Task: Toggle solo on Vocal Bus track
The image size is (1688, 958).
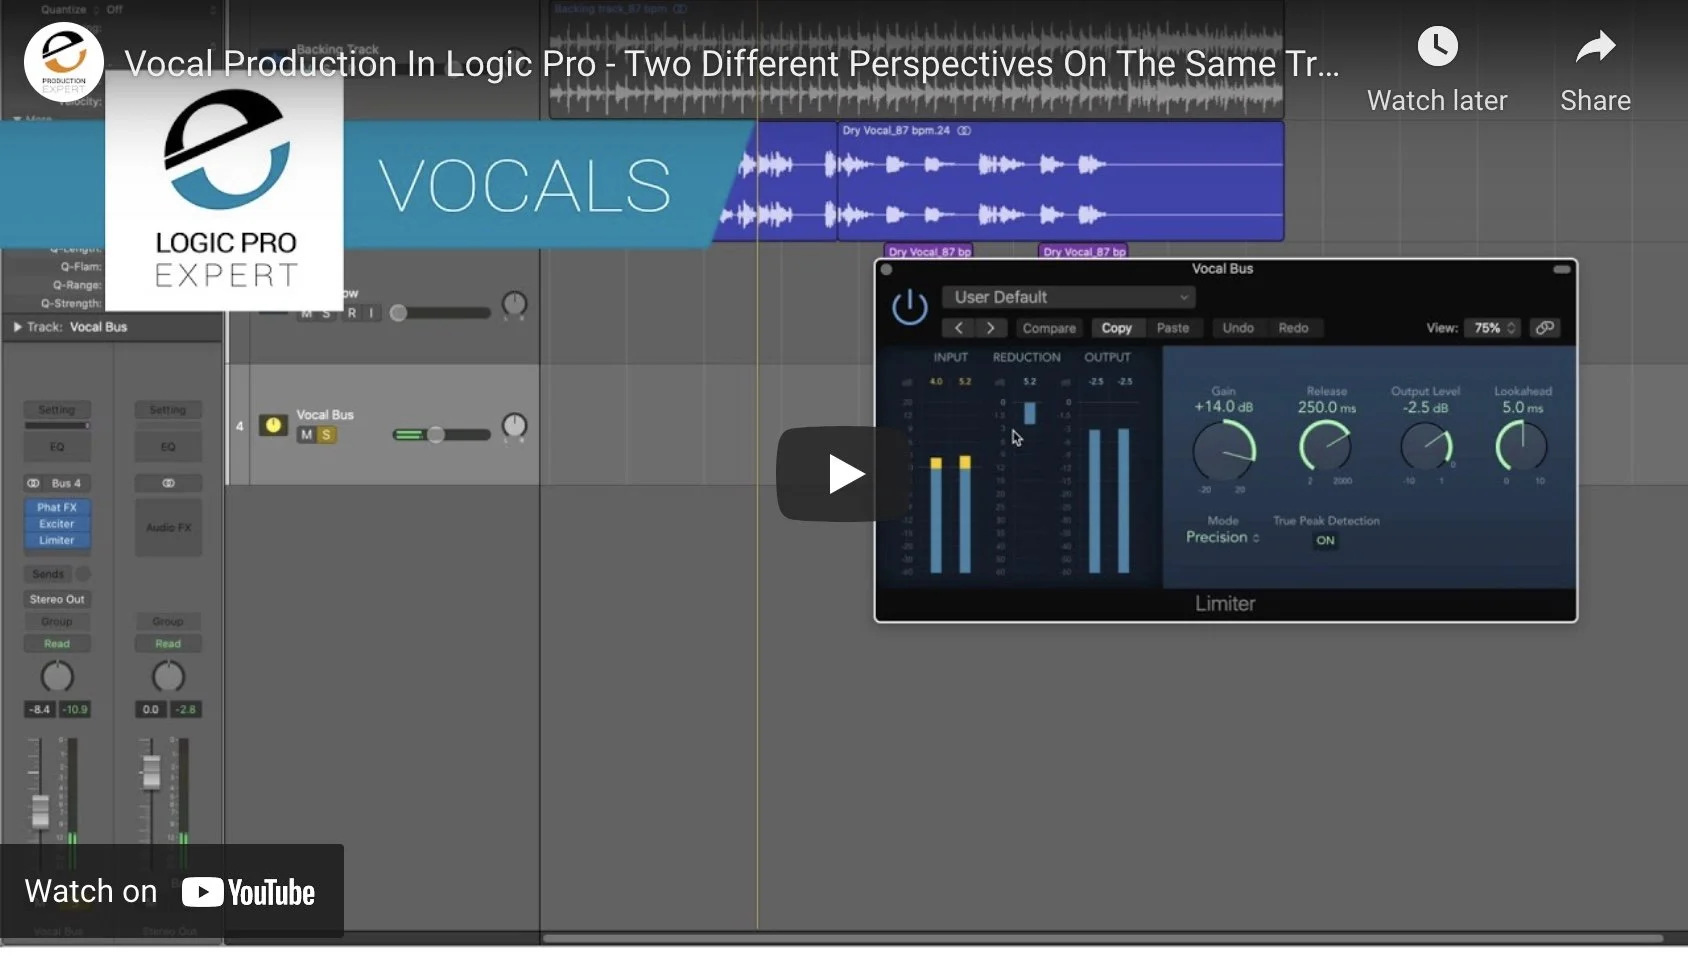Action: click(x=325, y=434)
